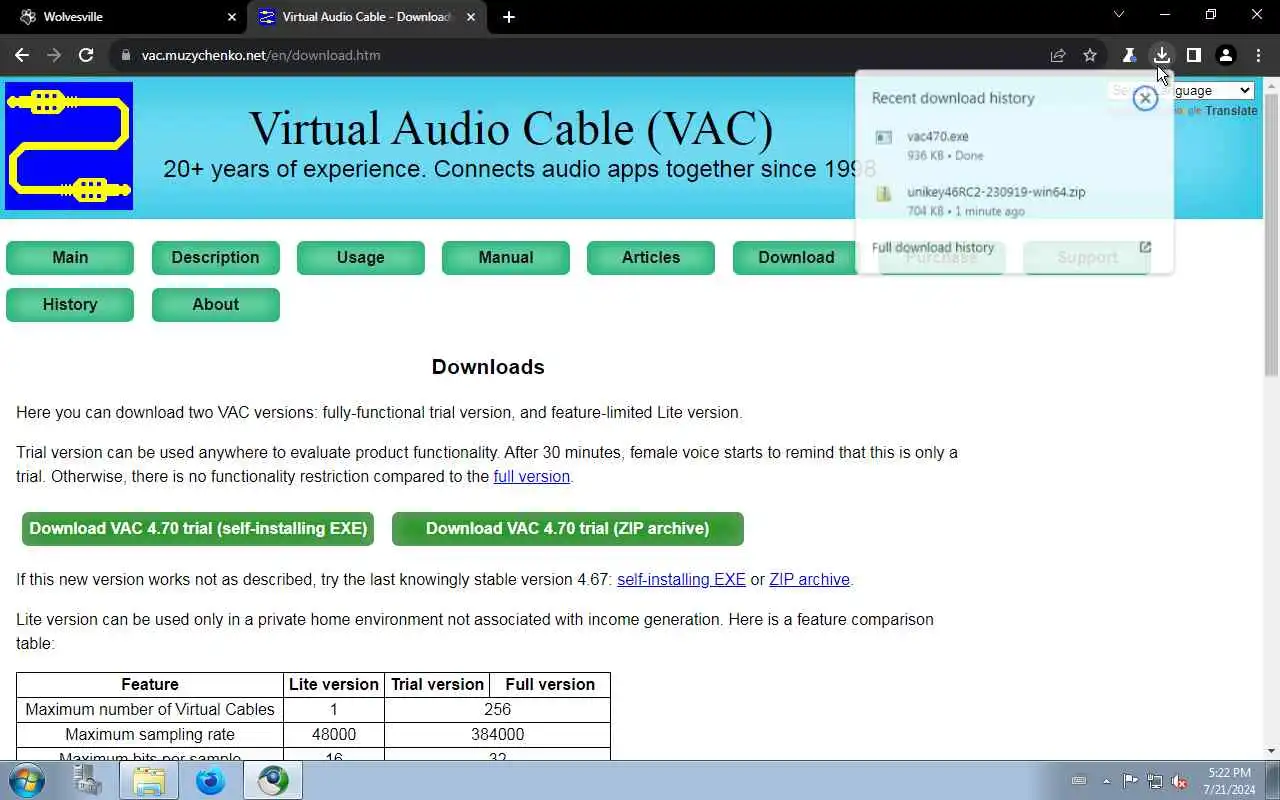This screenshot has width=1280, height=800.
Task: Show hidden tray icons arrow
Action: [1106, 781]
